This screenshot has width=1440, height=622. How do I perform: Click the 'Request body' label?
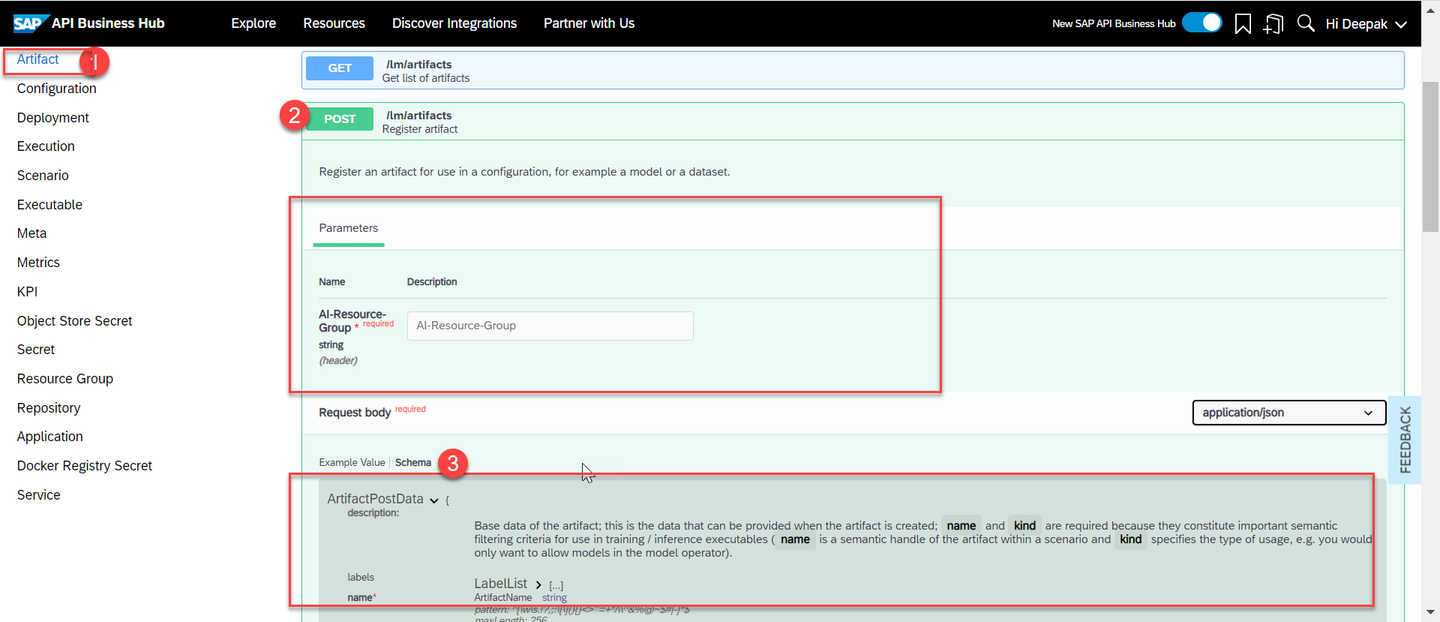pyautogui.click(x=355, y=412)
